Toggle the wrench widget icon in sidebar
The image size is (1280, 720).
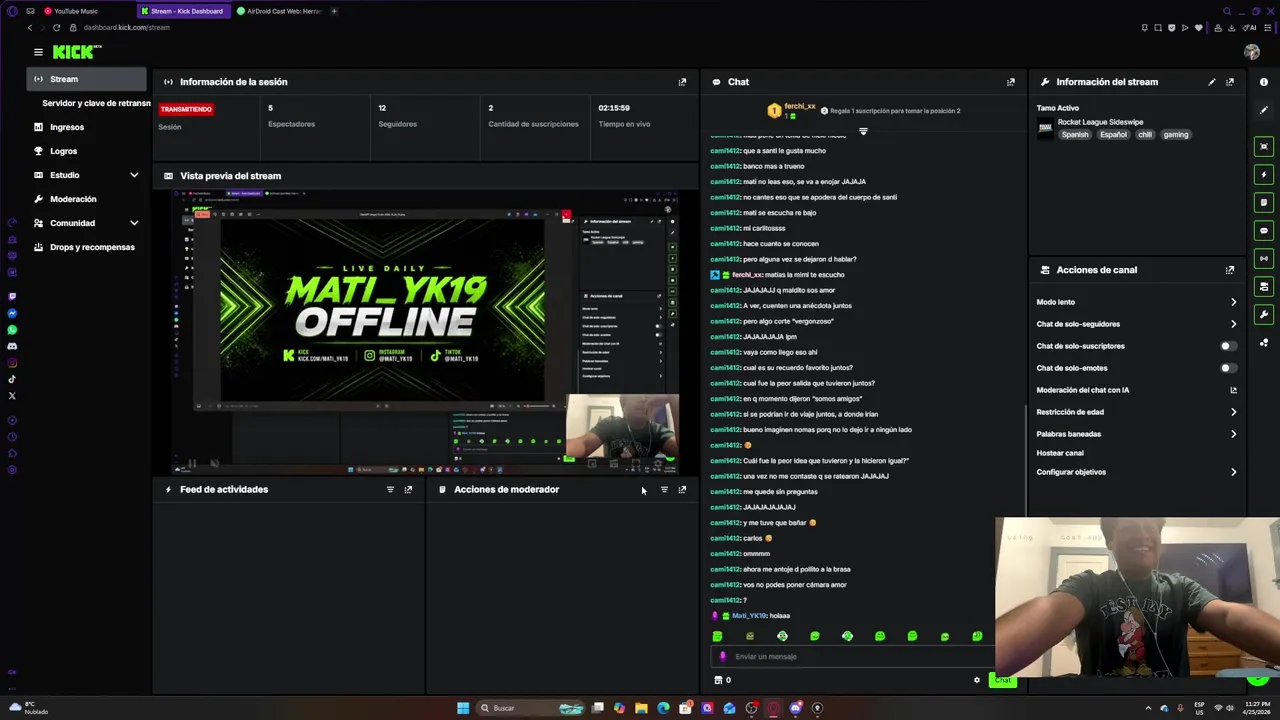[x=1264, y=315]
